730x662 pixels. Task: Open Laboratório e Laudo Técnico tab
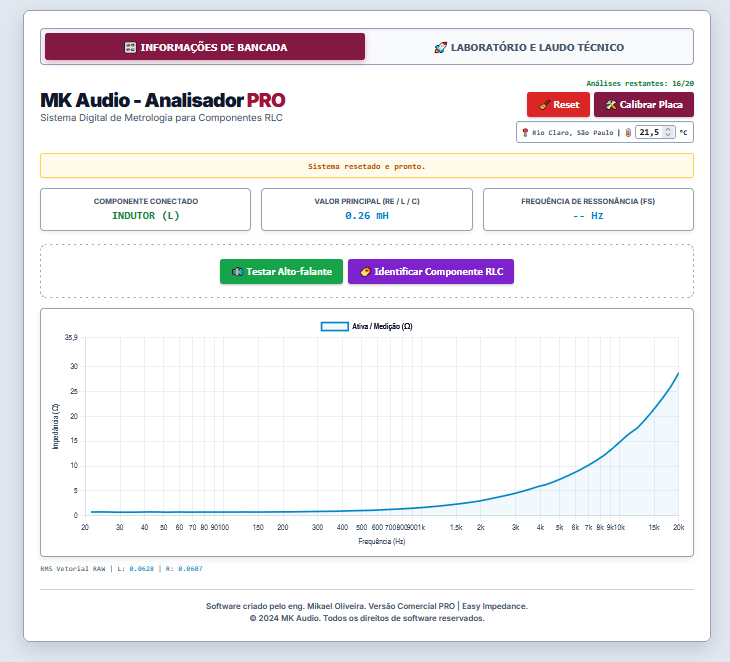tap(529, 47)
